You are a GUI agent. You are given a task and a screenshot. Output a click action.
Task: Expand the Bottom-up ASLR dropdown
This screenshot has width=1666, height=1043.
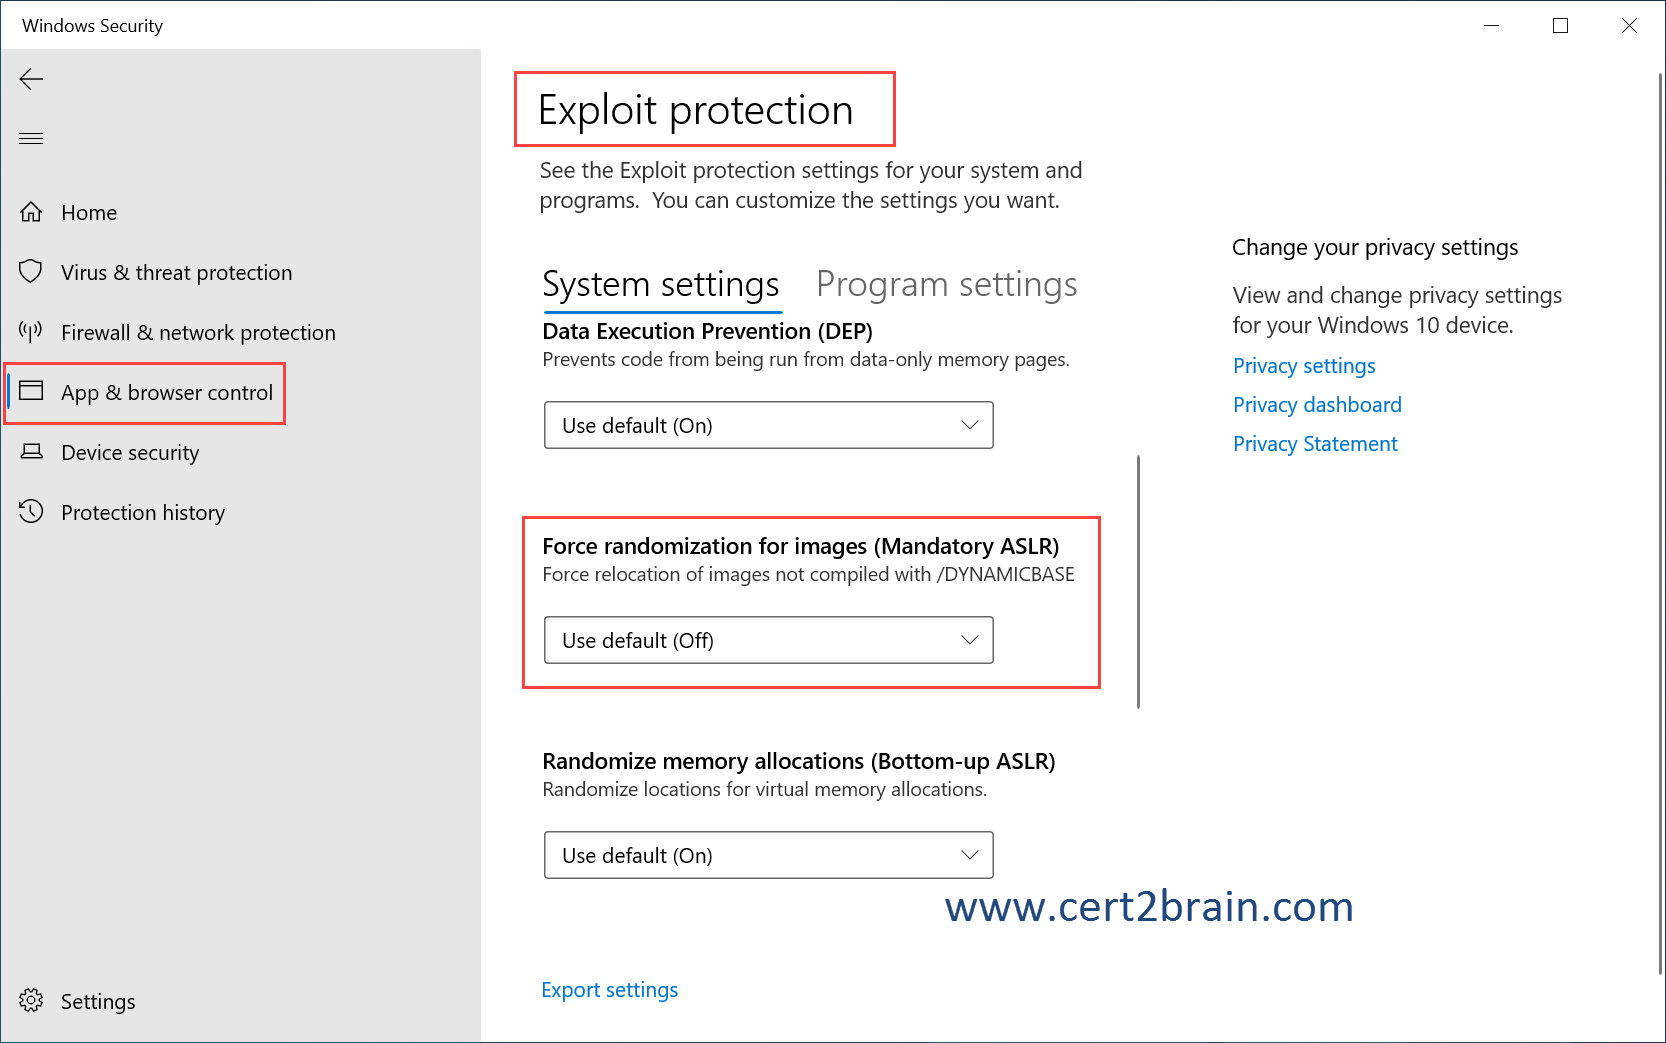tap(768, 855)
